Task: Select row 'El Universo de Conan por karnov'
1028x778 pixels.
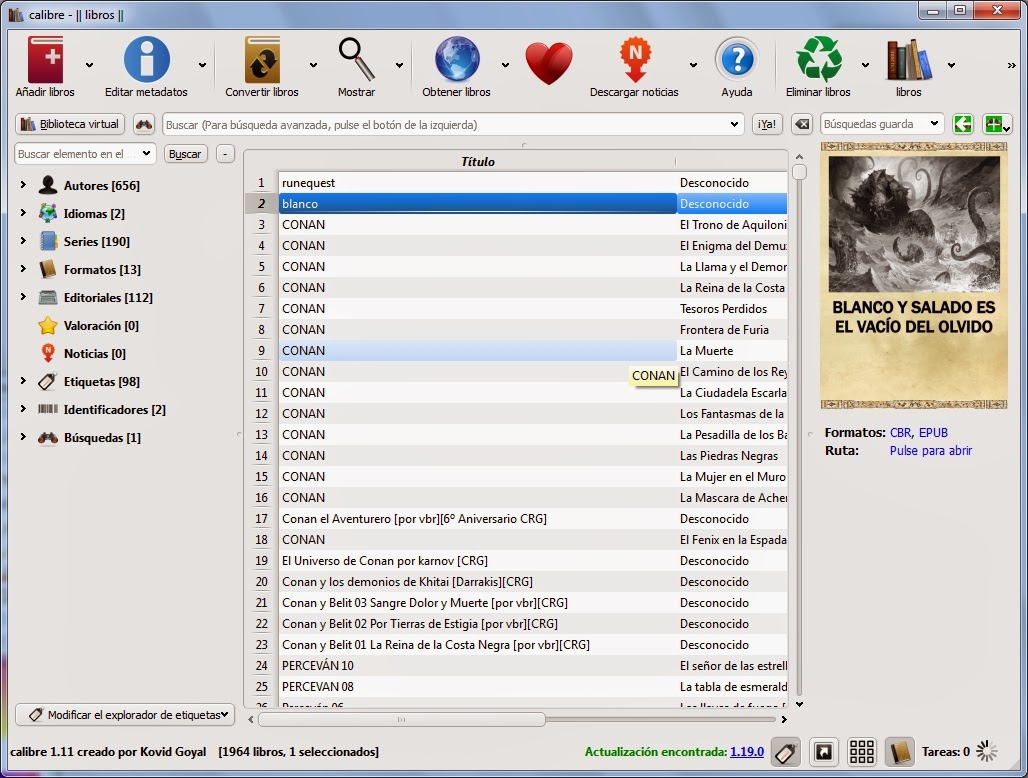Action: click(477, 560)
